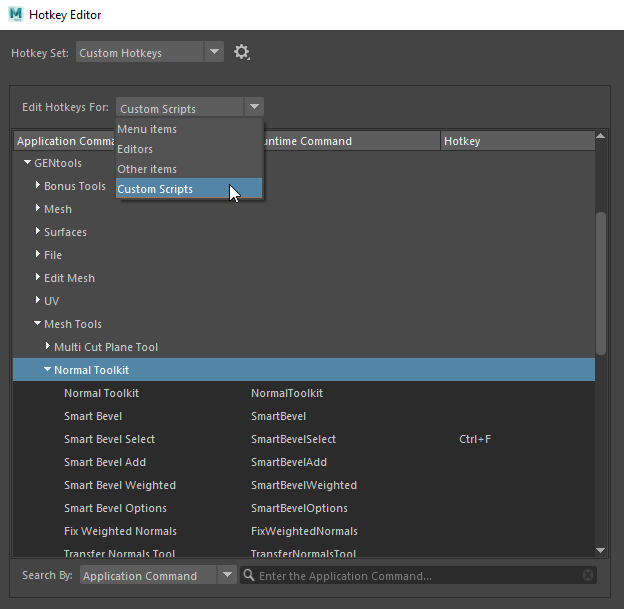
Task: Expand the Multi Cut Plane Tool node
Action: tap(48, 346)
